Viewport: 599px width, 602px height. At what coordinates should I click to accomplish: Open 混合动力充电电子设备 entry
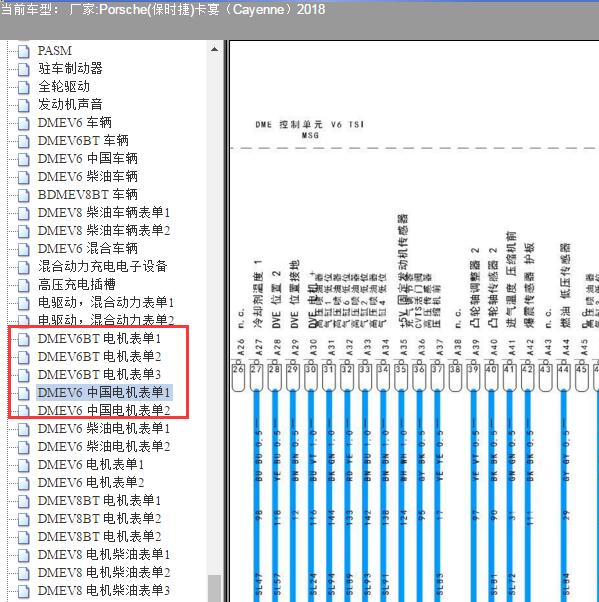tap(103, 266)
